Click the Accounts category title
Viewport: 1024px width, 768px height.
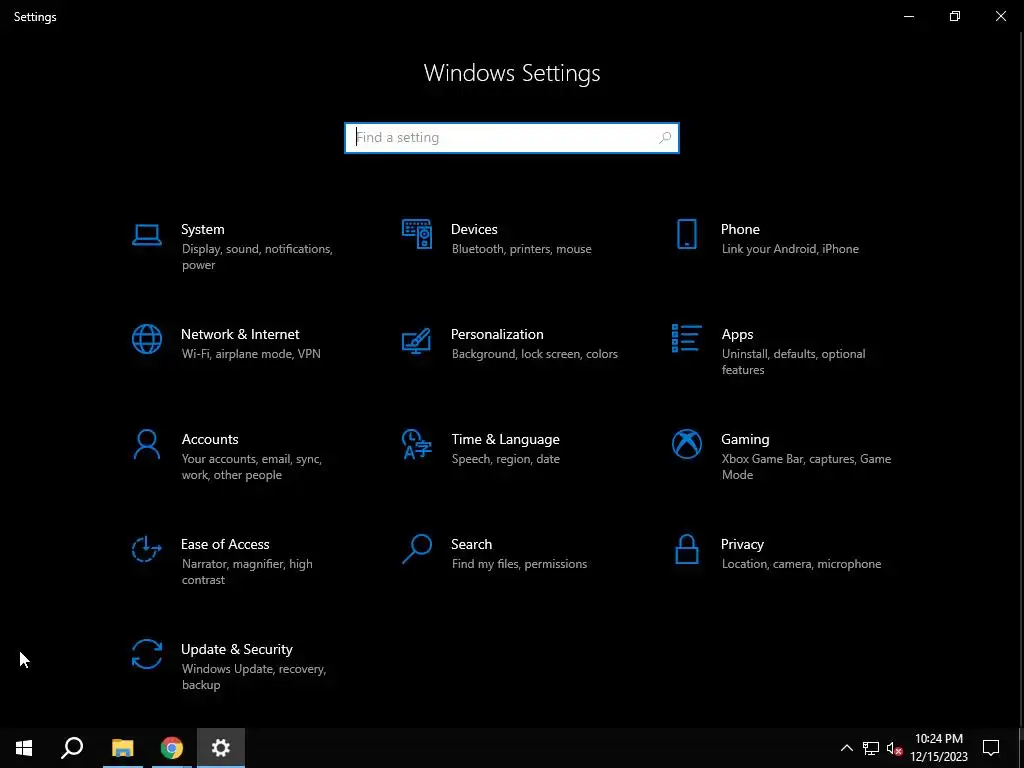pos(210,440)
